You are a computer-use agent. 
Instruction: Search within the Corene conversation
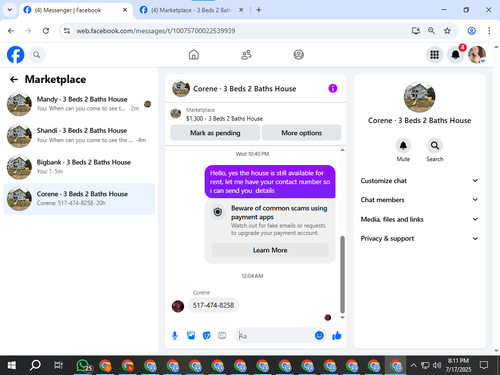(x=435, y=146)
